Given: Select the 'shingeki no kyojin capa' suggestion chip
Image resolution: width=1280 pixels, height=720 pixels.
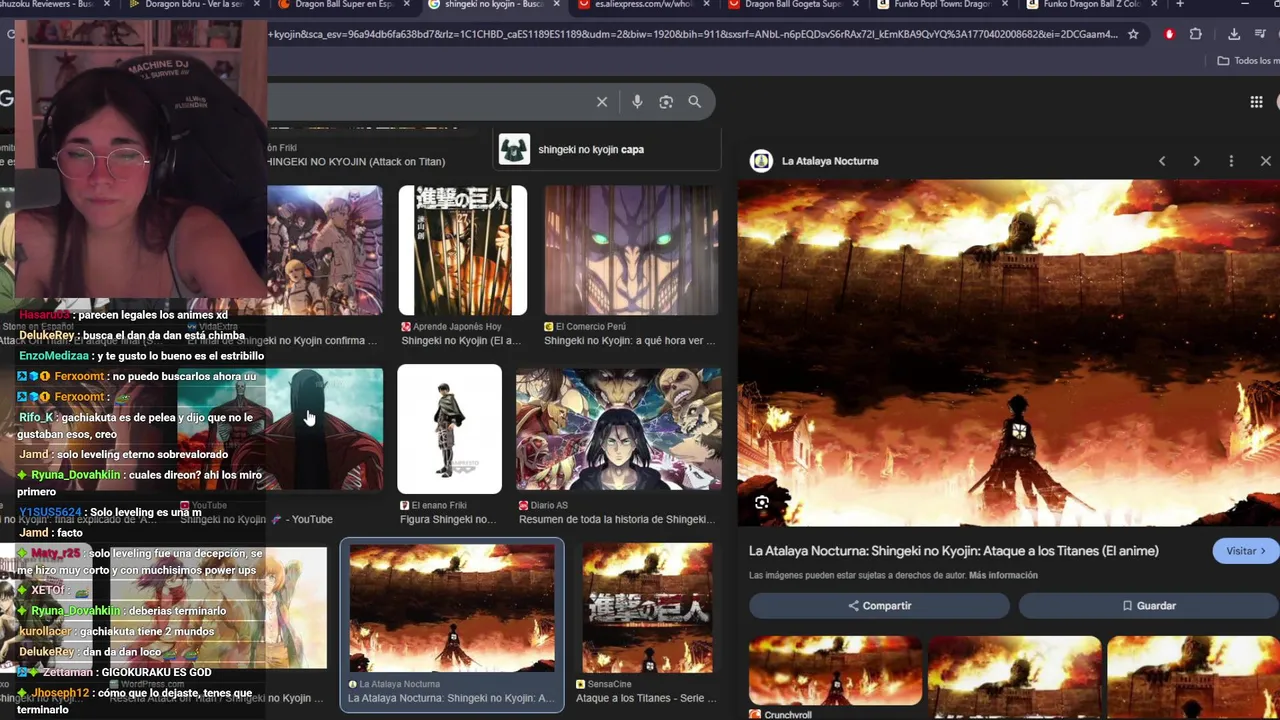Looking at the screenshot, I should (x=607, y=150).
